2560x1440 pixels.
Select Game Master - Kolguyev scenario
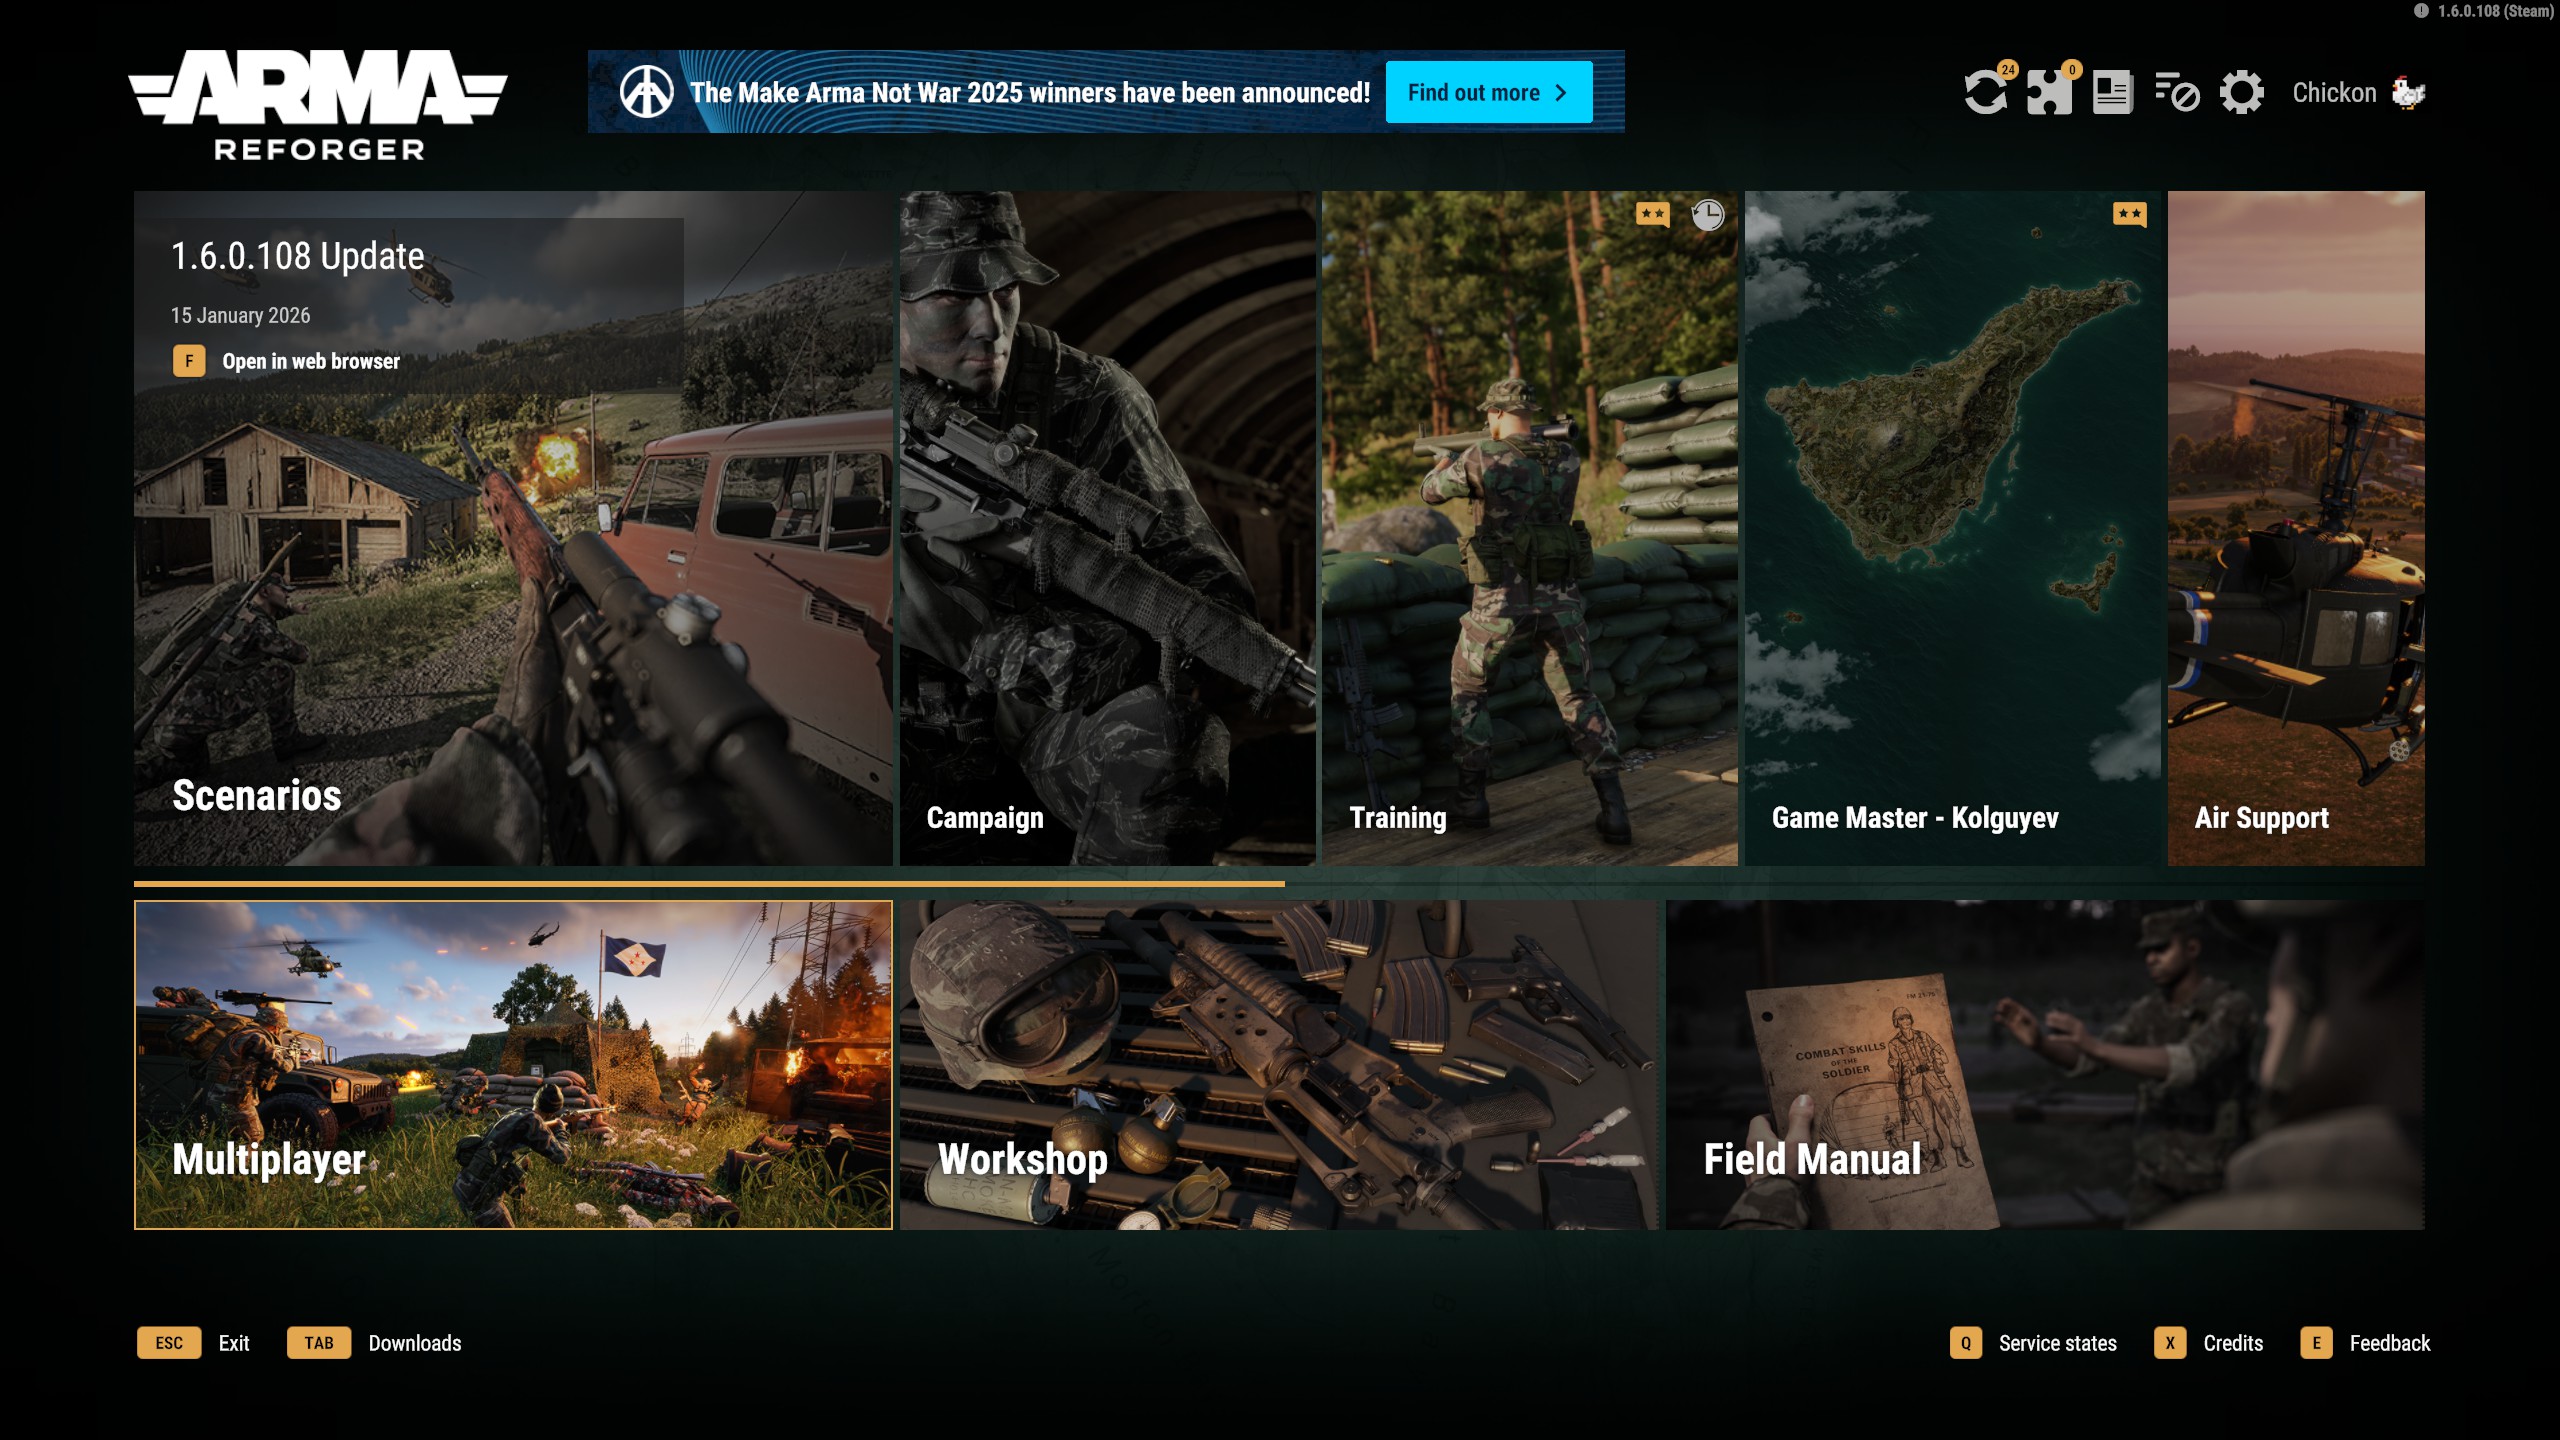point(1952,528)
